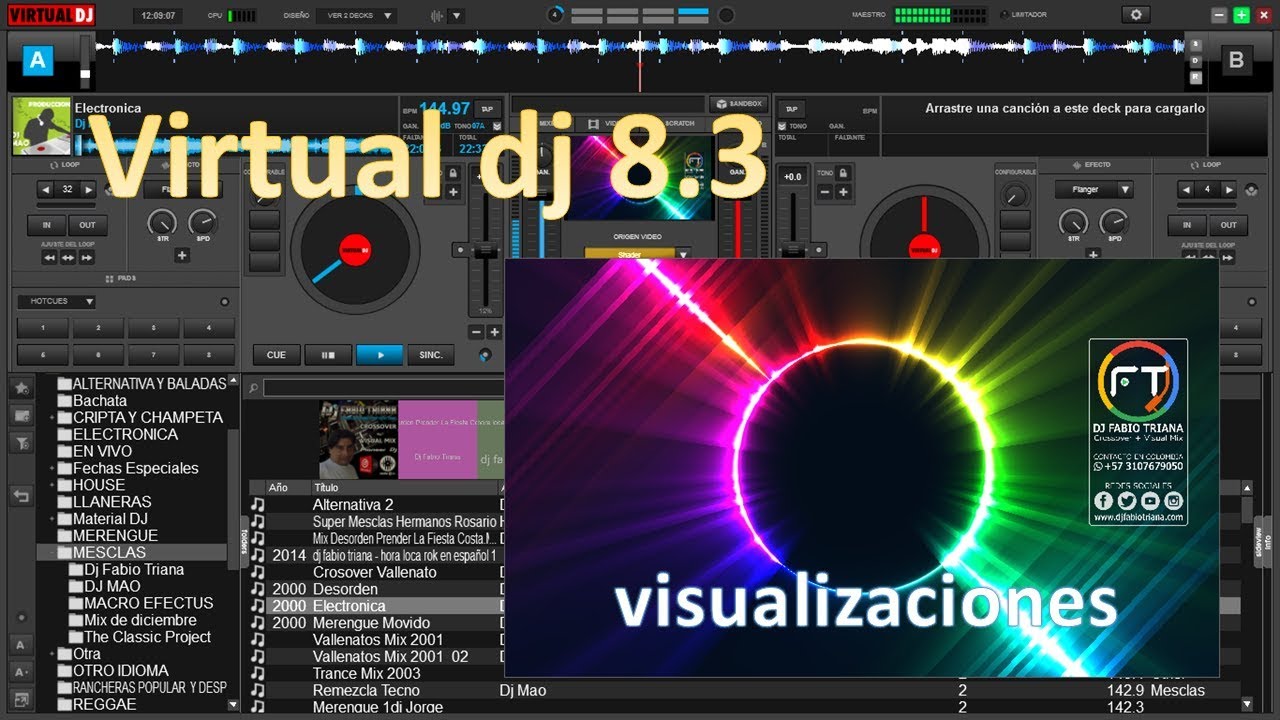Expand the CRIPTA Y CHAMPETA folder
The image size is (1280, 720).
[52, 417]
